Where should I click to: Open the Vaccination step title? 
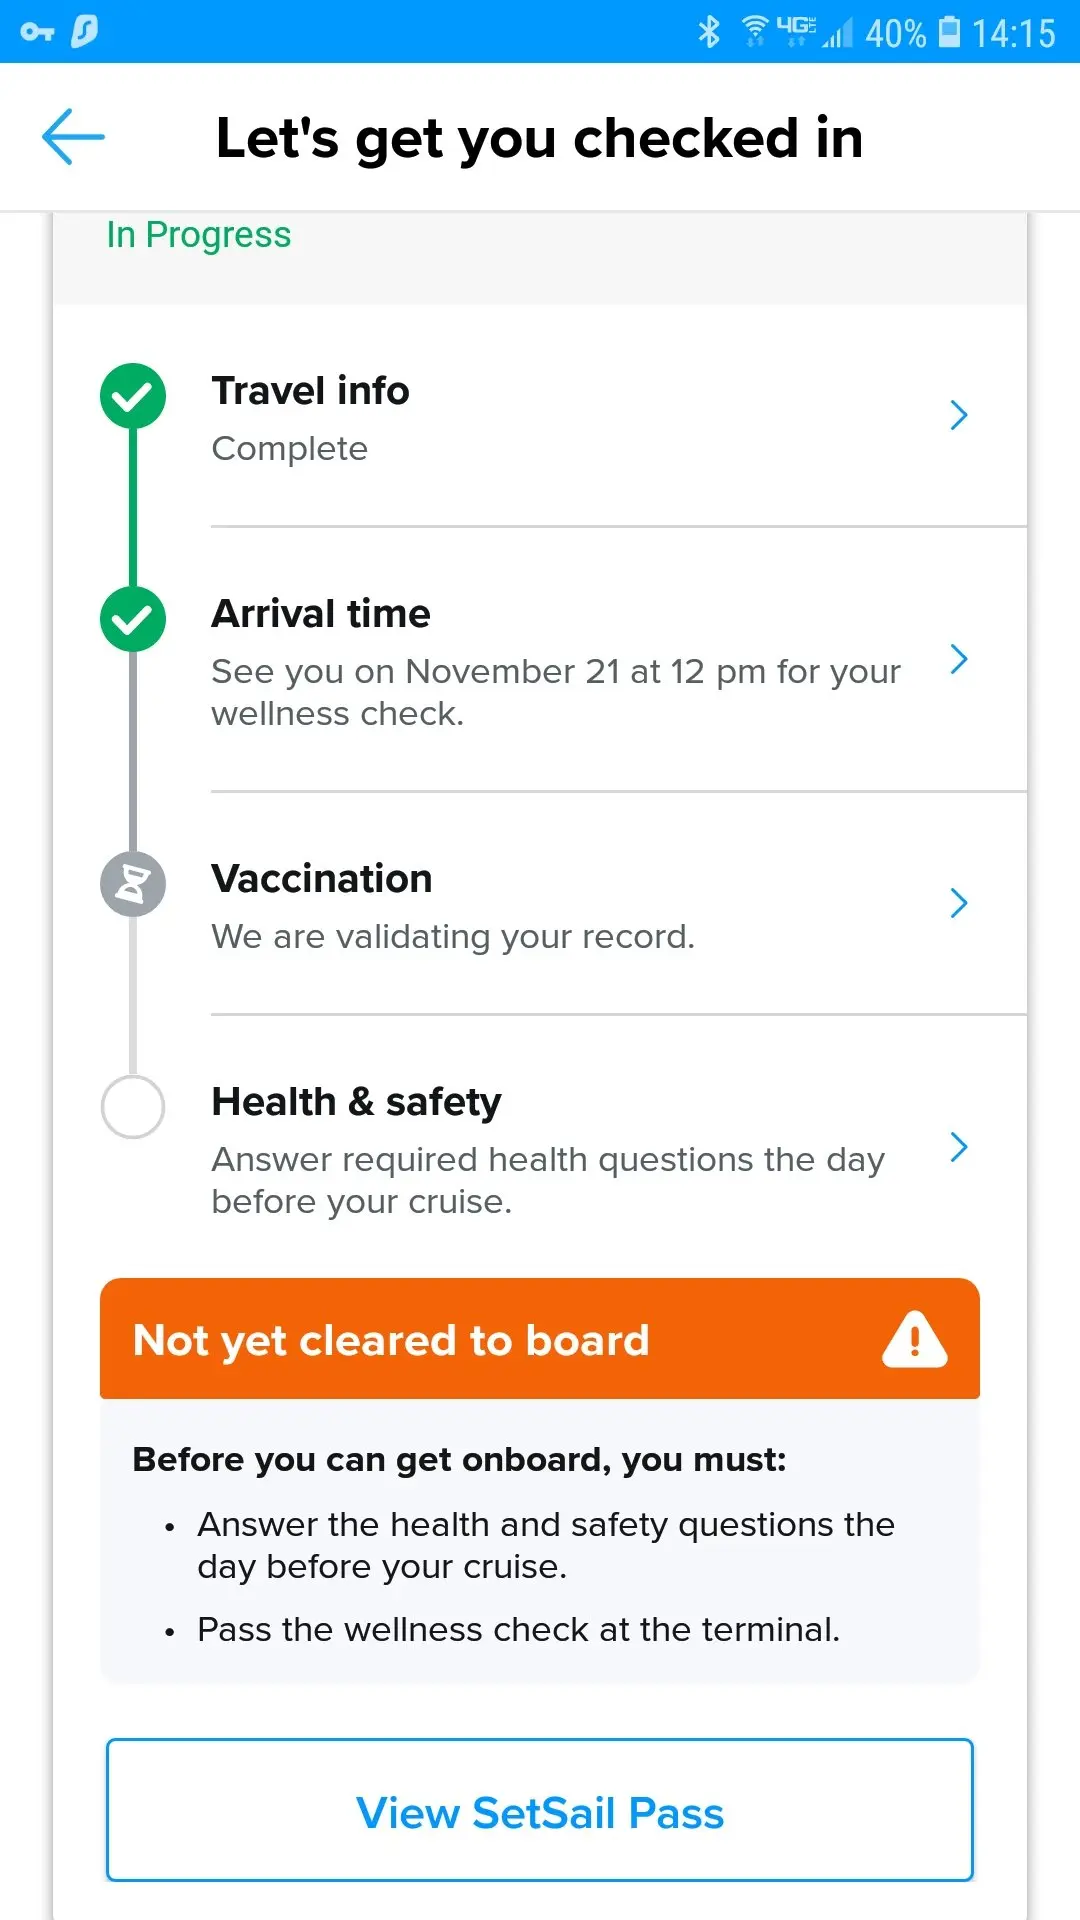[322, 879]
